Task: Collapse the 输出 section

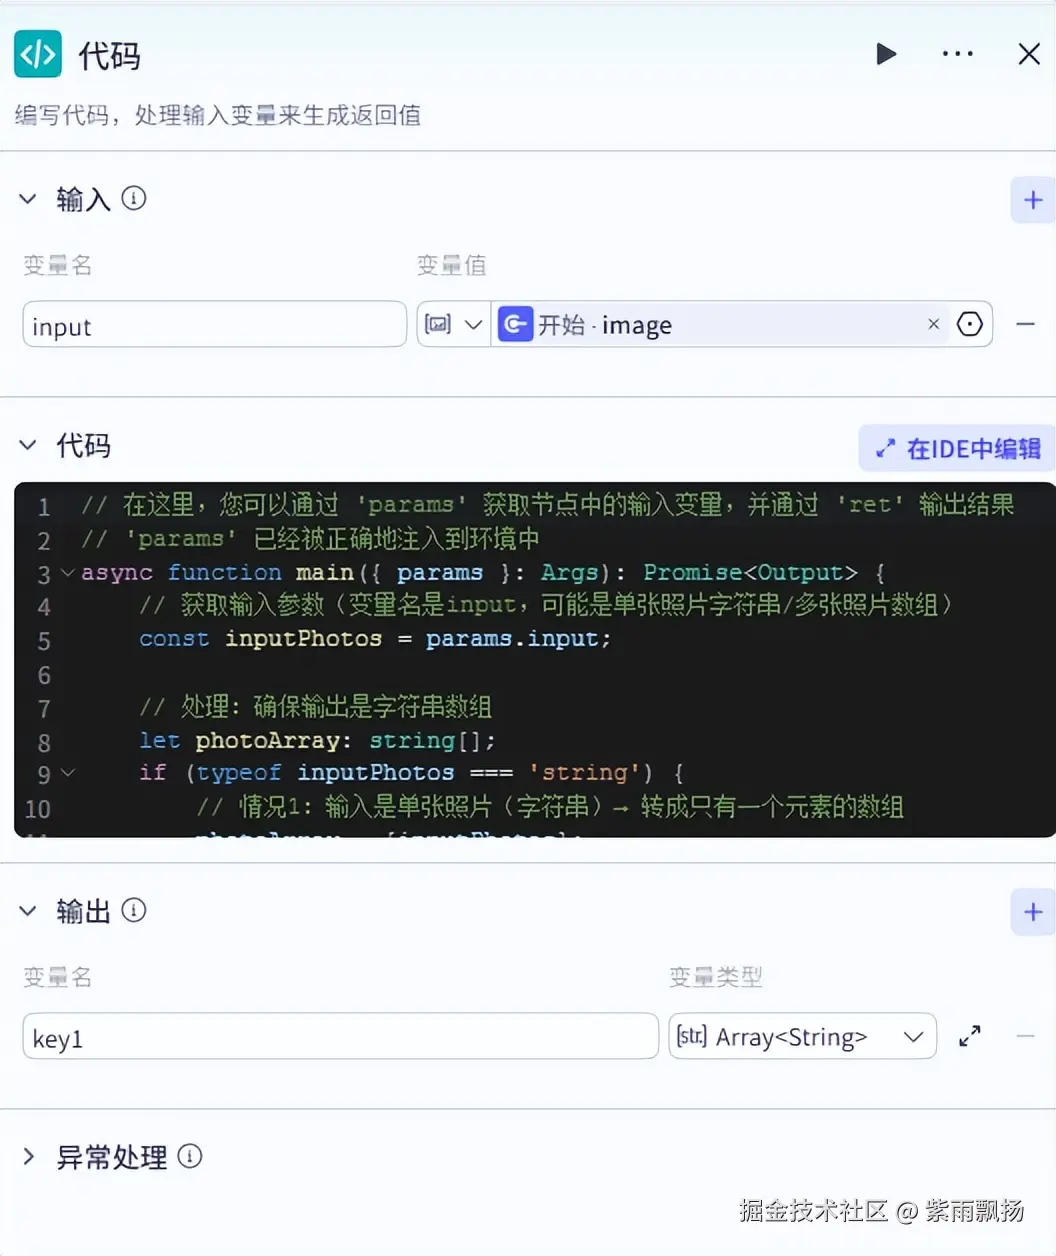Action: [x=28, y=910]
